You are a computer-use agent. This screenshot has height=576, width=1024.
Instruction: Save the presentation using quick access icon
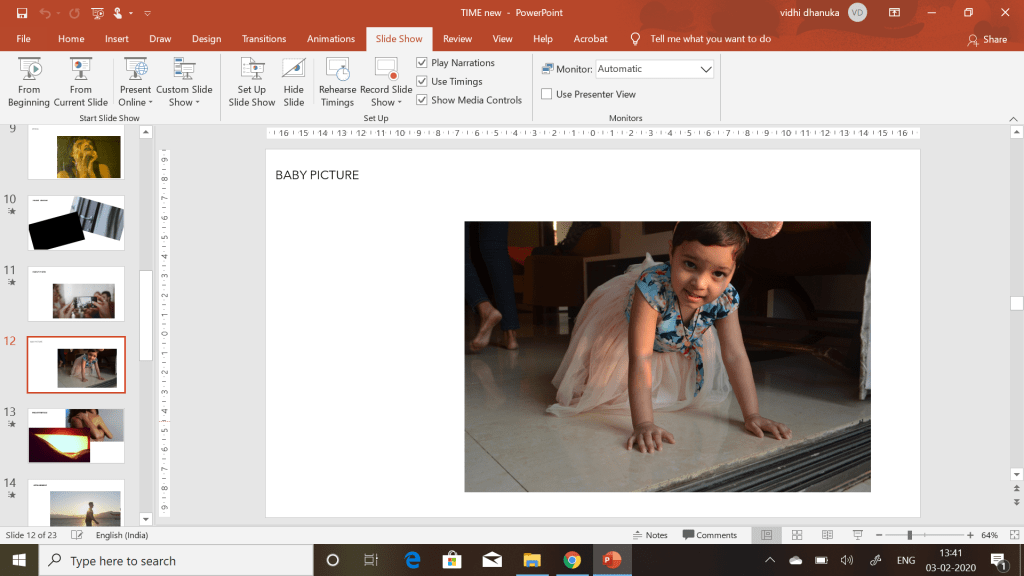pyautogui.click(x=22, y=13)
